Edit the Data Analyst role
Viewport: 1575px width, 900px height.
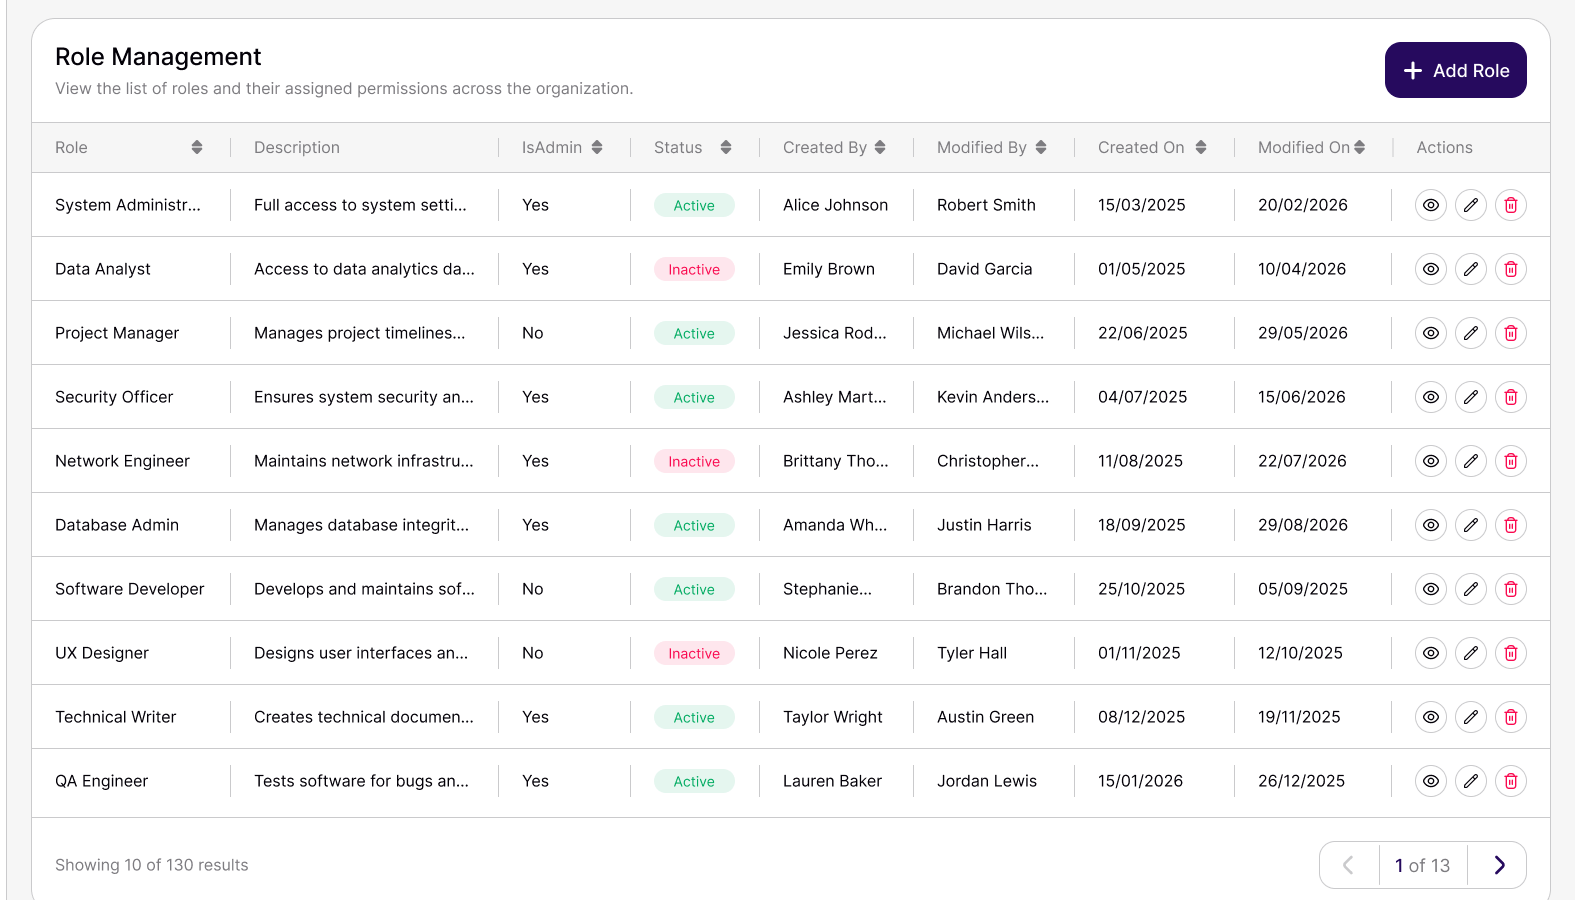(1471, 269)
